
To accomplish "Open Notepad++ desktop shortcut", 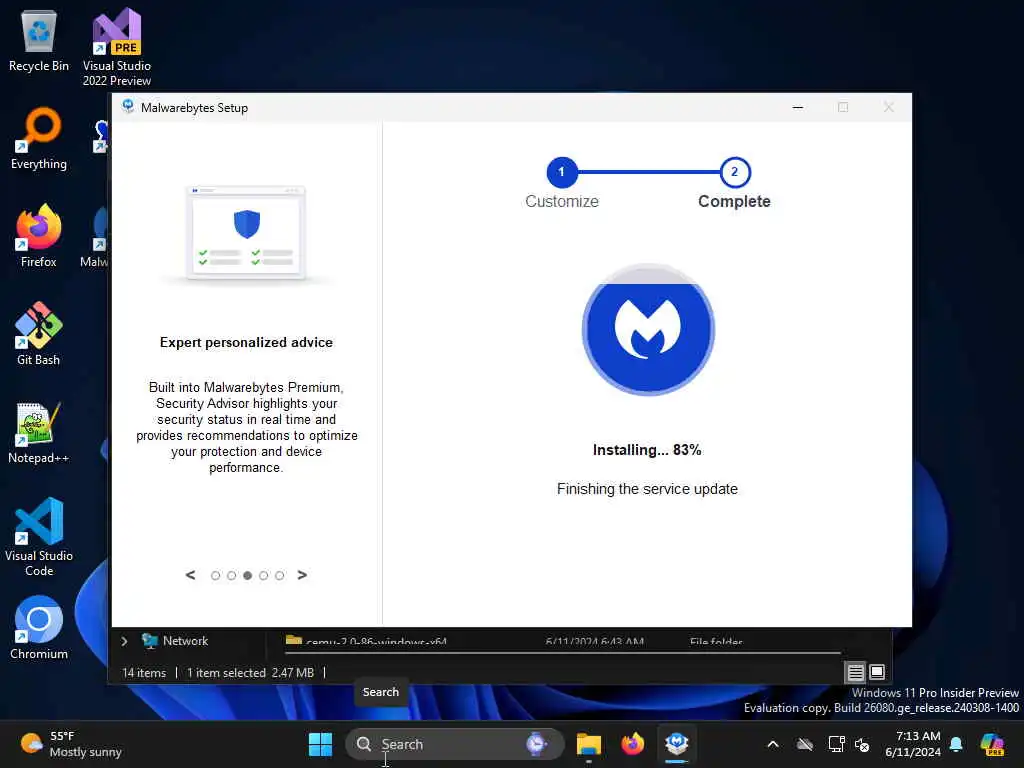I will (39, 432).
